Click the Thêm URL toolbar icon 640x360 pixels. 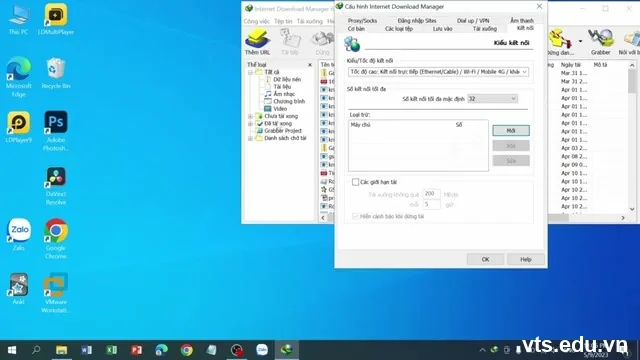coord(257,42)
